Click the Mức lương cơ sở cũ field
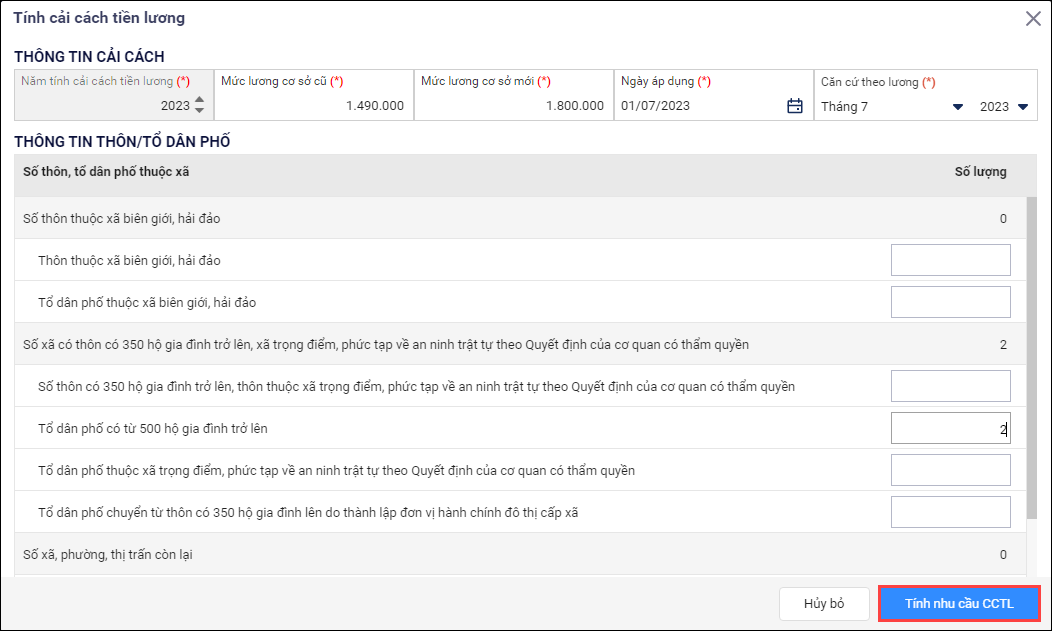Viewport: 1052px width, 631px height. [x=314, y=95]
